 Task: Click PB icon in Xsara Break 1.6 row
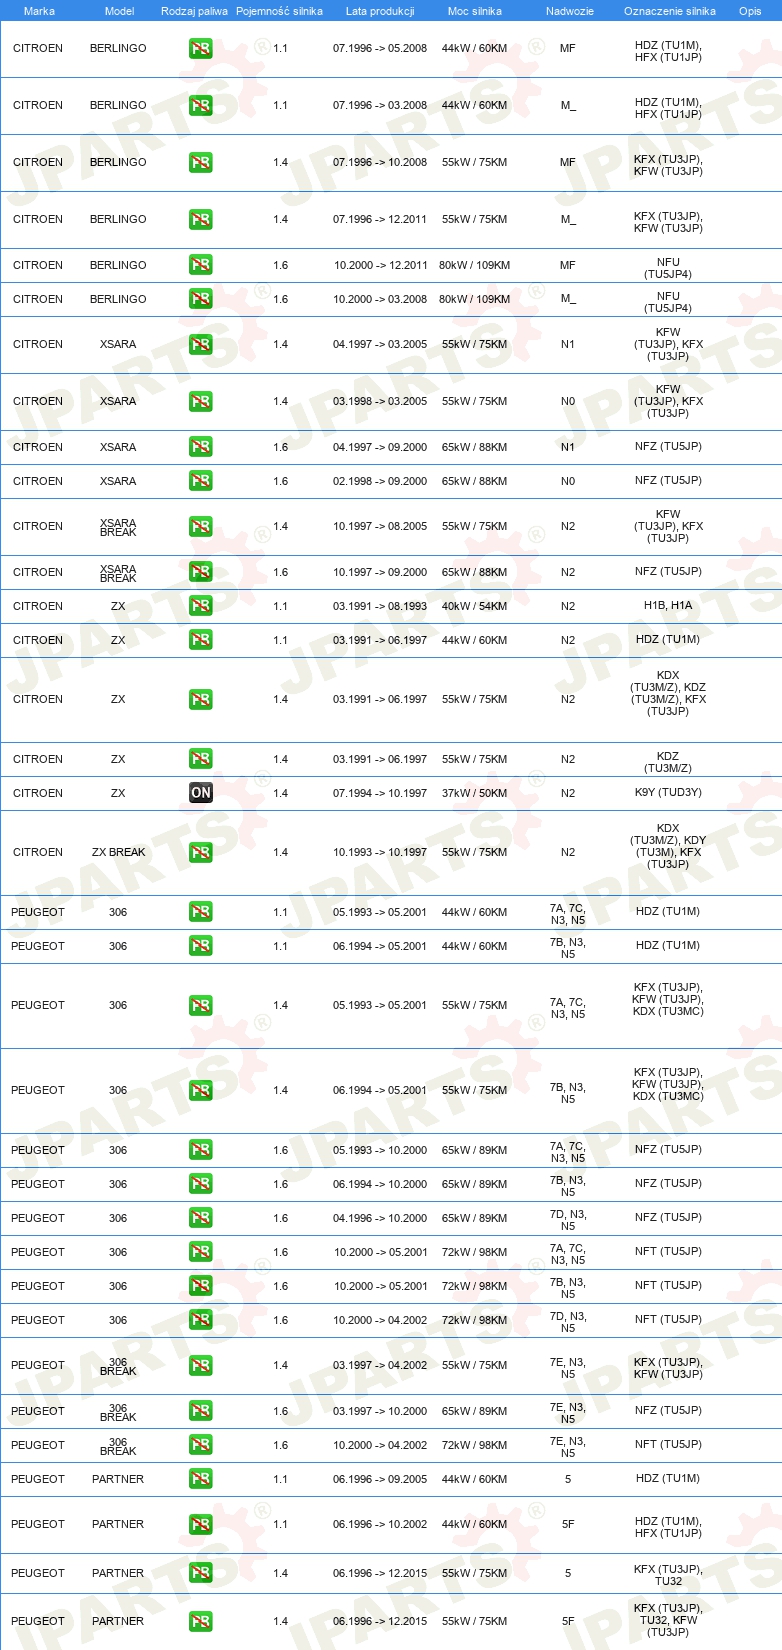(201, 572)
